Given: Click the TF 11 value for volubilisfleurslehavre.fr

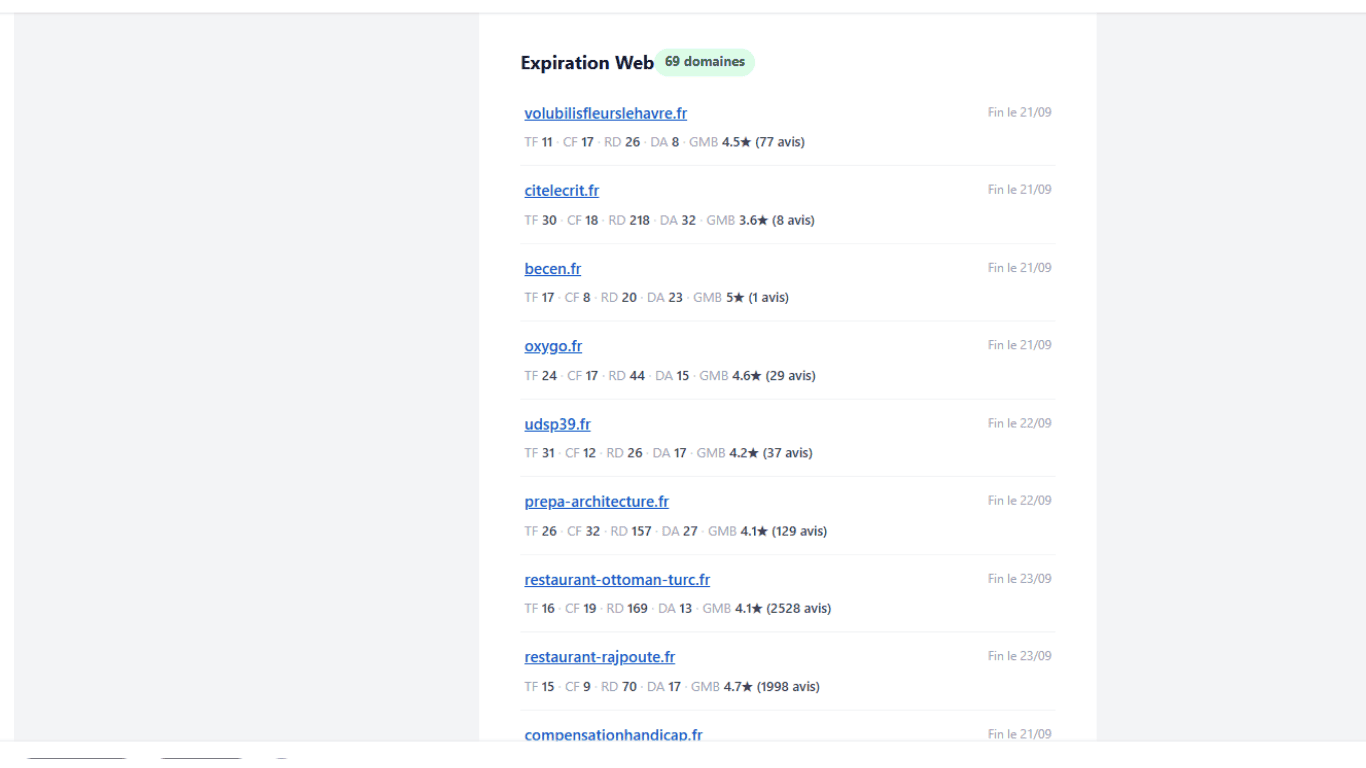Looking at the screenshot, I should click(x=539, y=142).
